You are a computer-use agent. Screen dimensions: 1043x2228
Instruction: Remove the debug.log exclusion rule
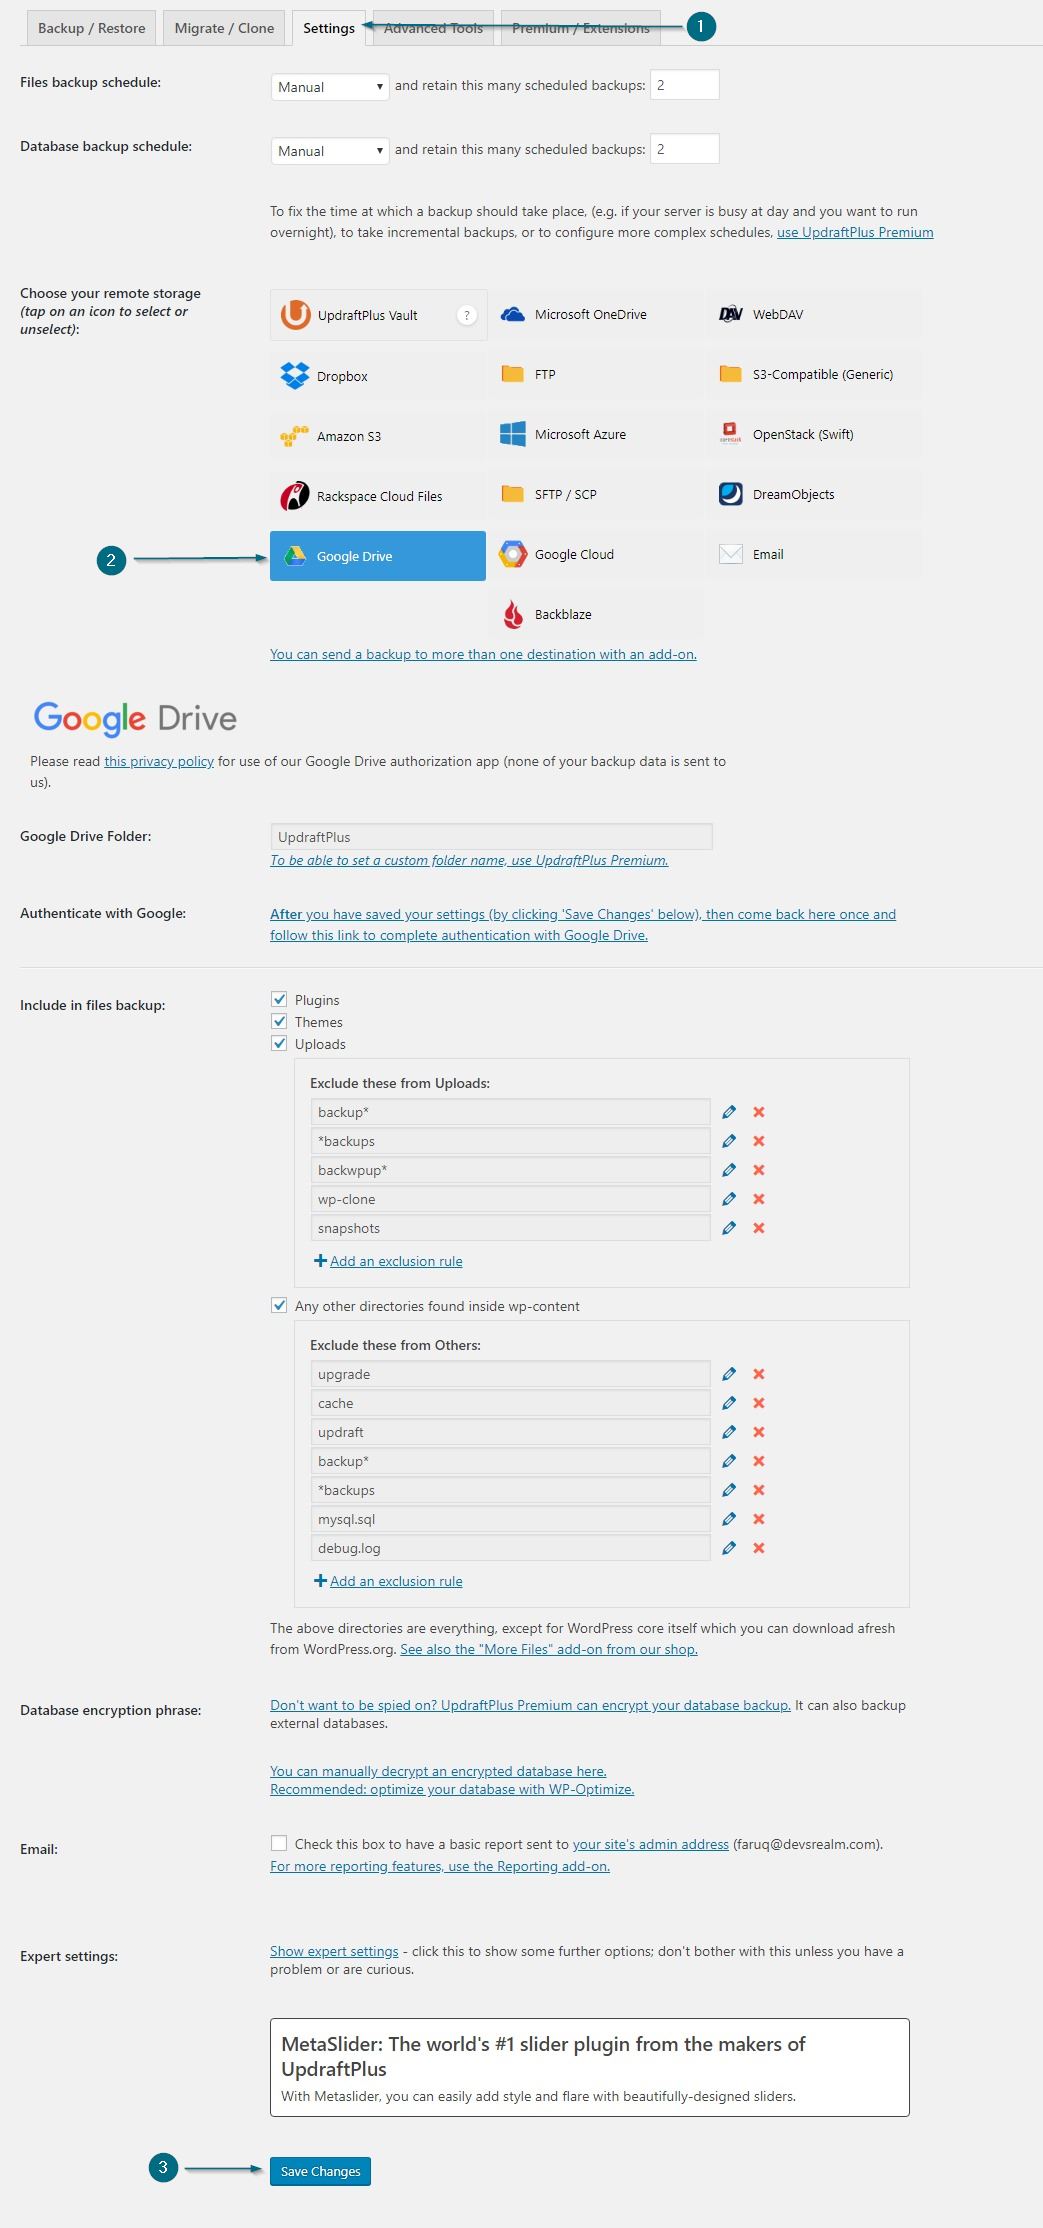pos(759,1548)
